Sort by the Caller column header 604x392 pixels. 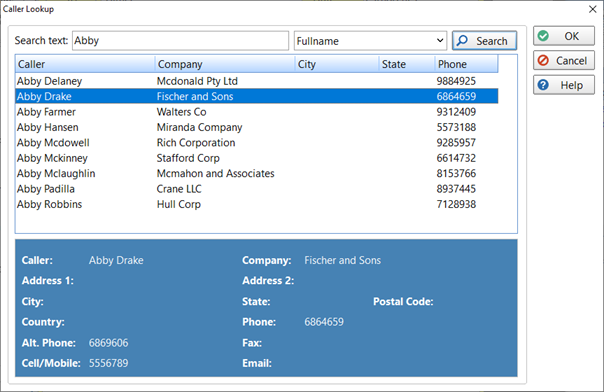point(85,64)
